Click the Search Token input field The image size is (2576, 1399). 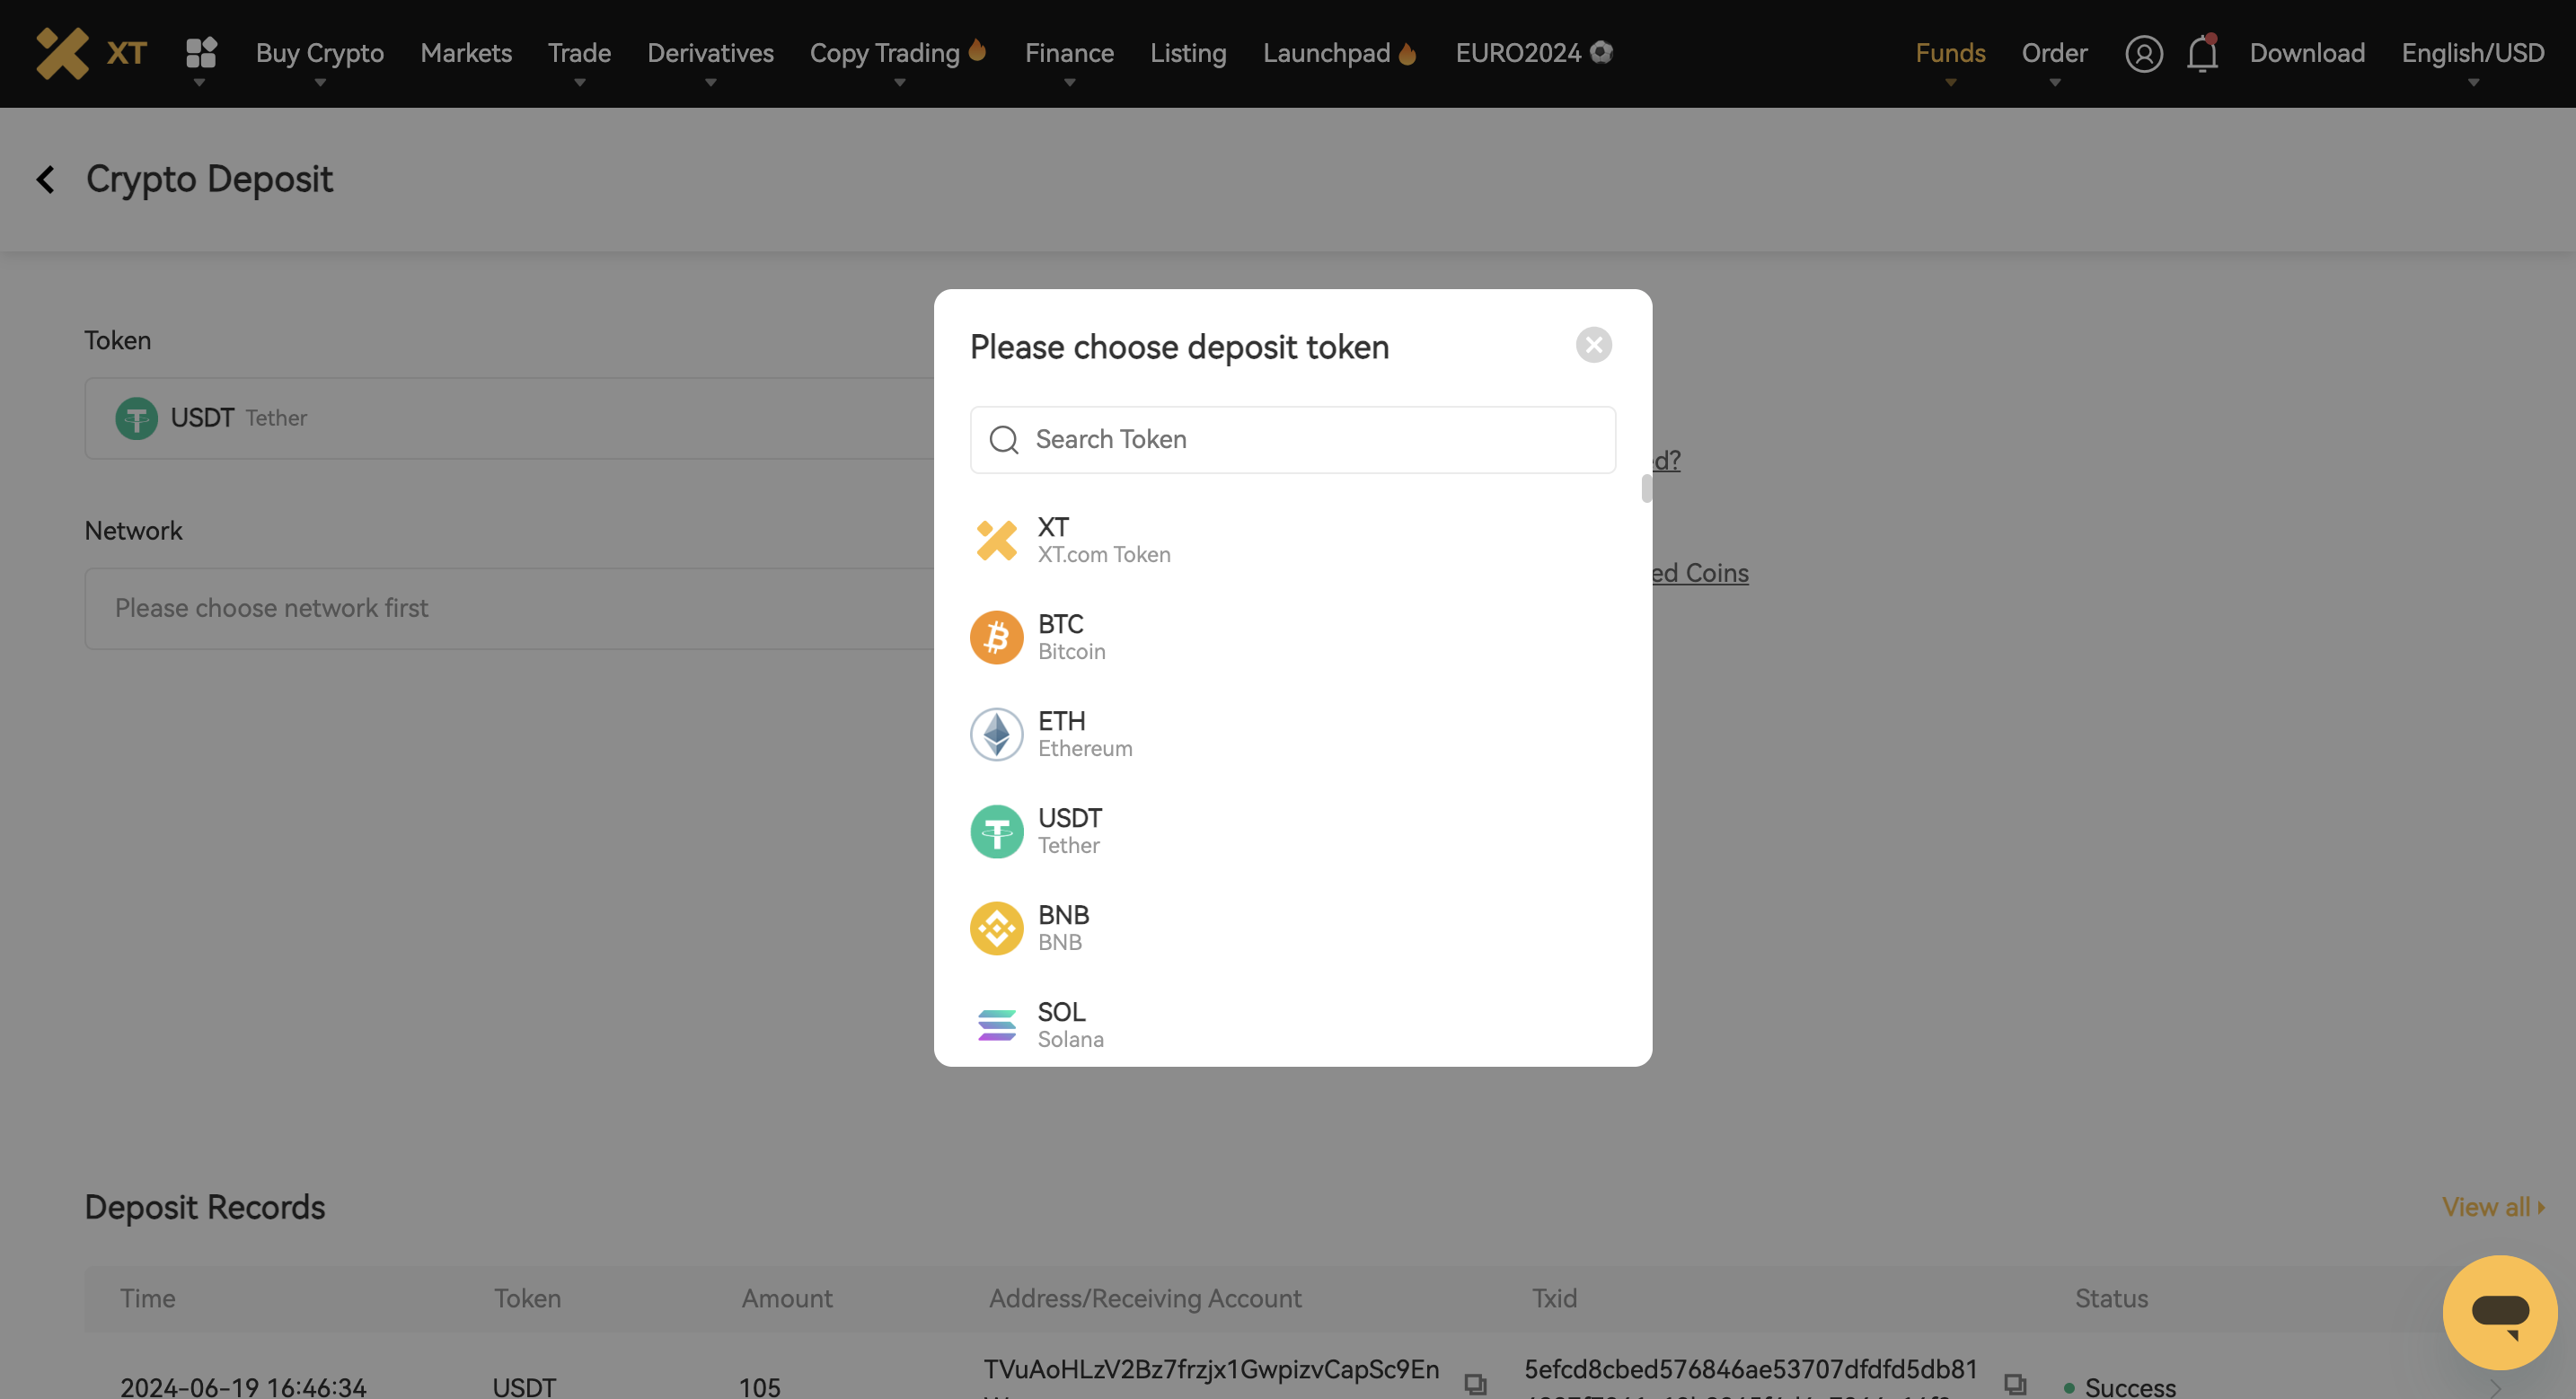[1292, 440]
